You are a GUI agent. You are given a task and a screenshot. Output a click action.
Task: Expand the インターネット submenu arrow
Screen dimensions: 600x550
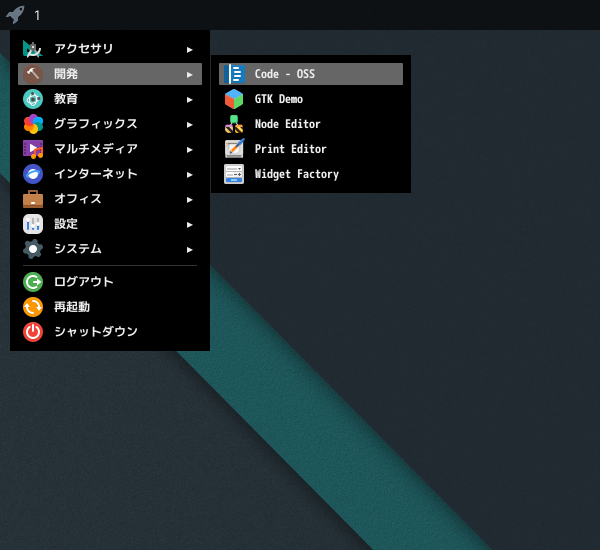[x=189, y=175]
